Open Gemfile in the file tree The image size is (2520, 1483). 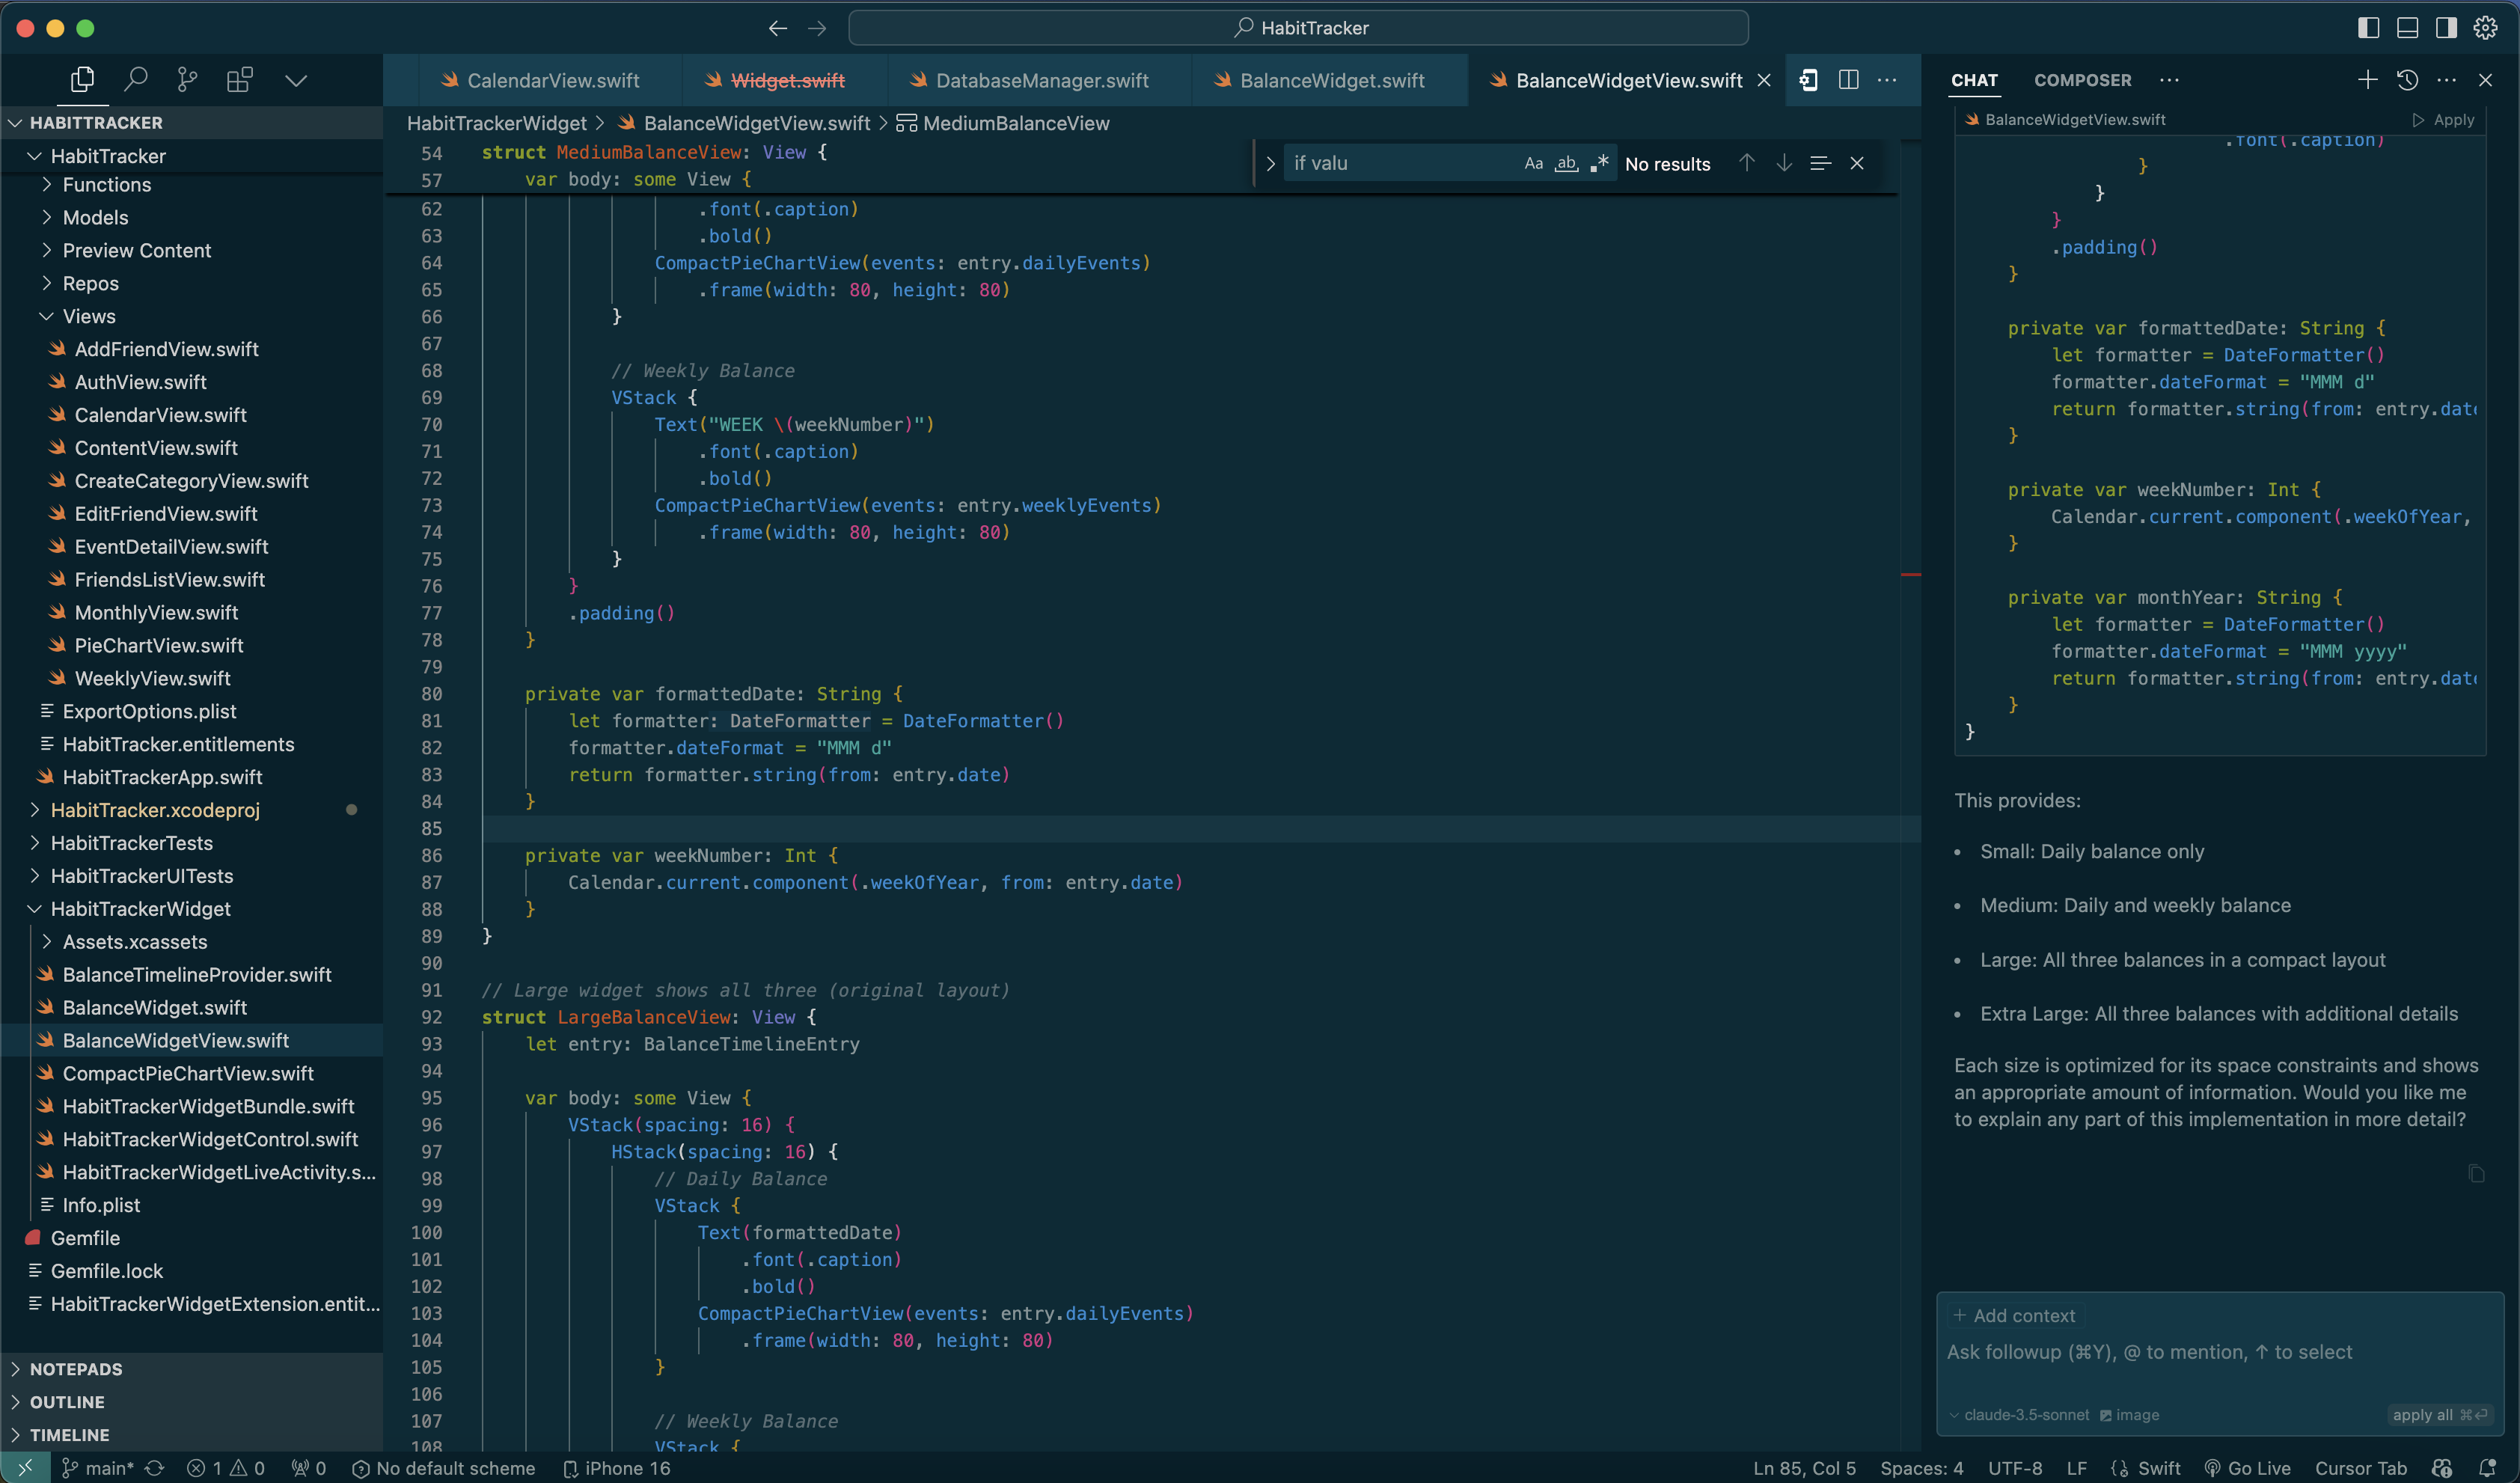tap(191, 1238)
